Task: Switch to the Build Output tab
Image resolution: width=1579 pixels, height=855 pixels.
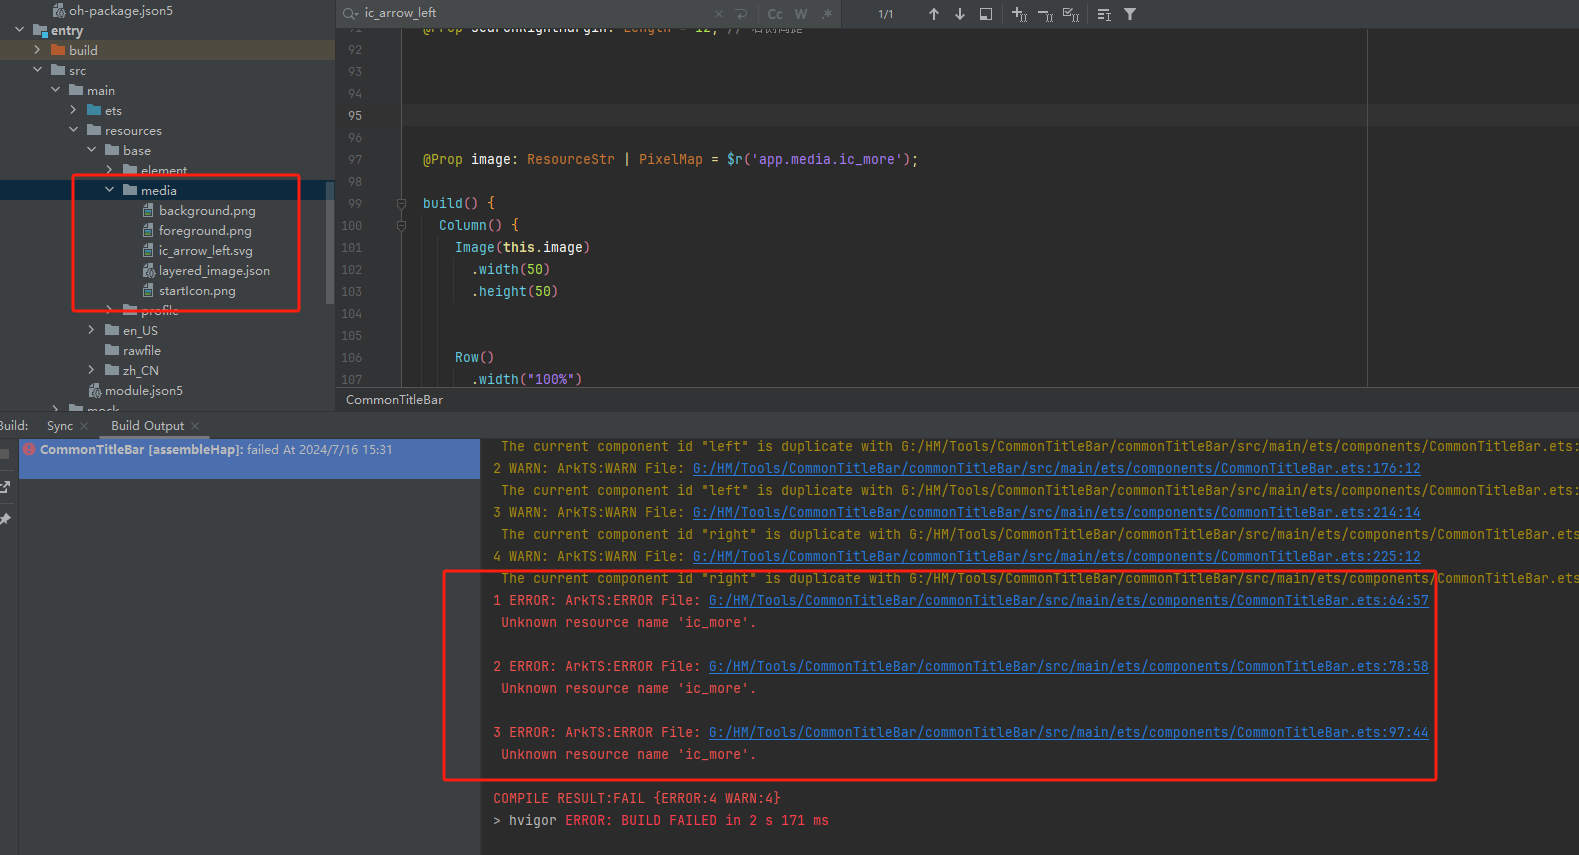Action: (x=147, y=426)
